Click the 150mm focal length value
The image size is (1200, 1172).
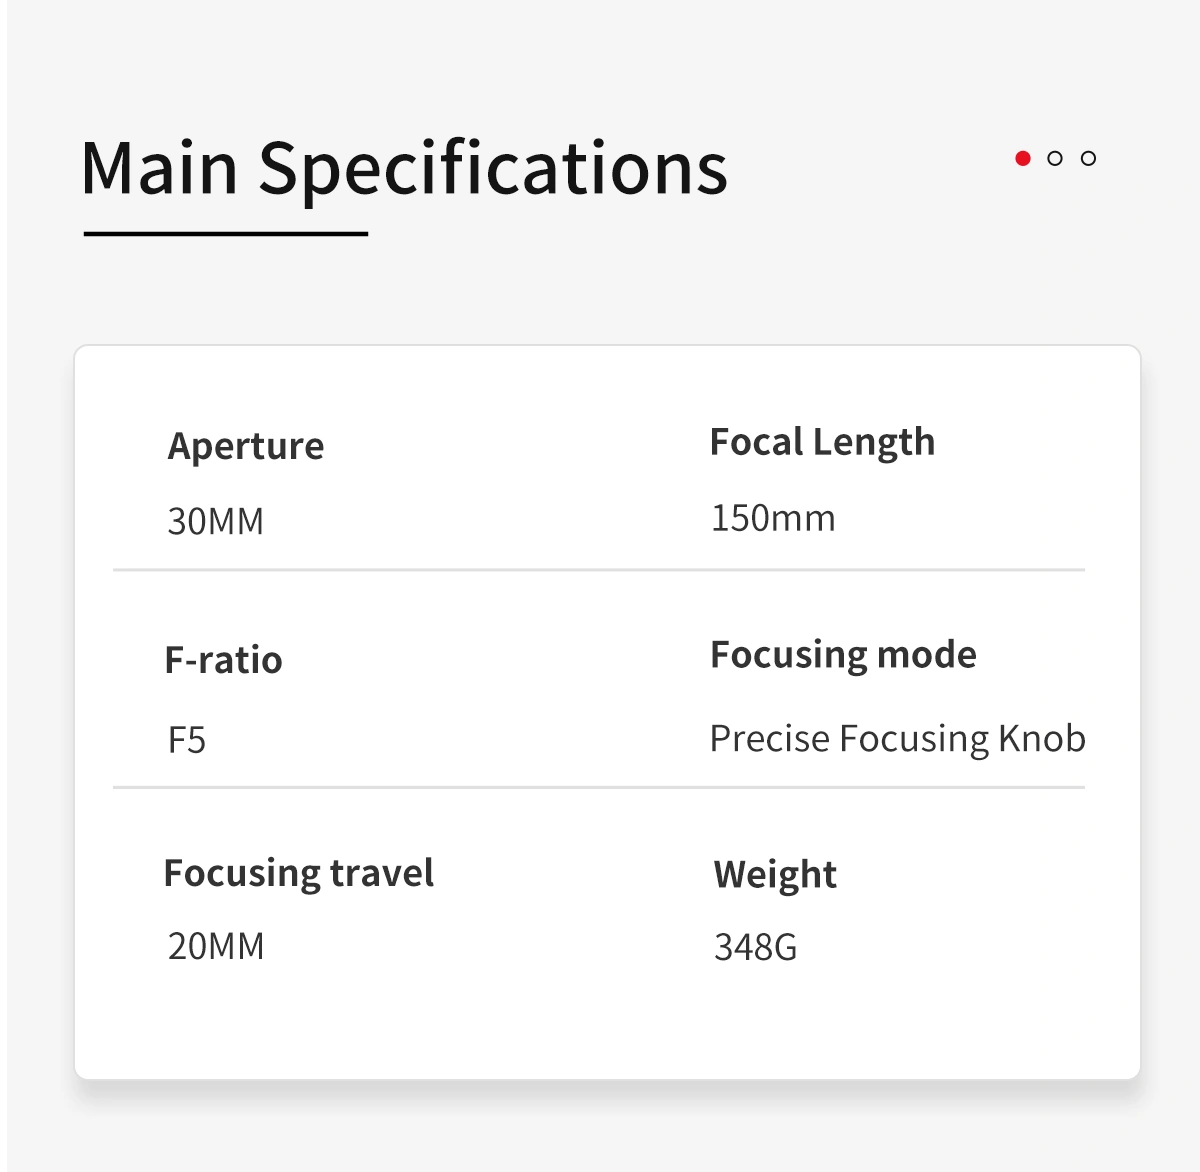773,518
